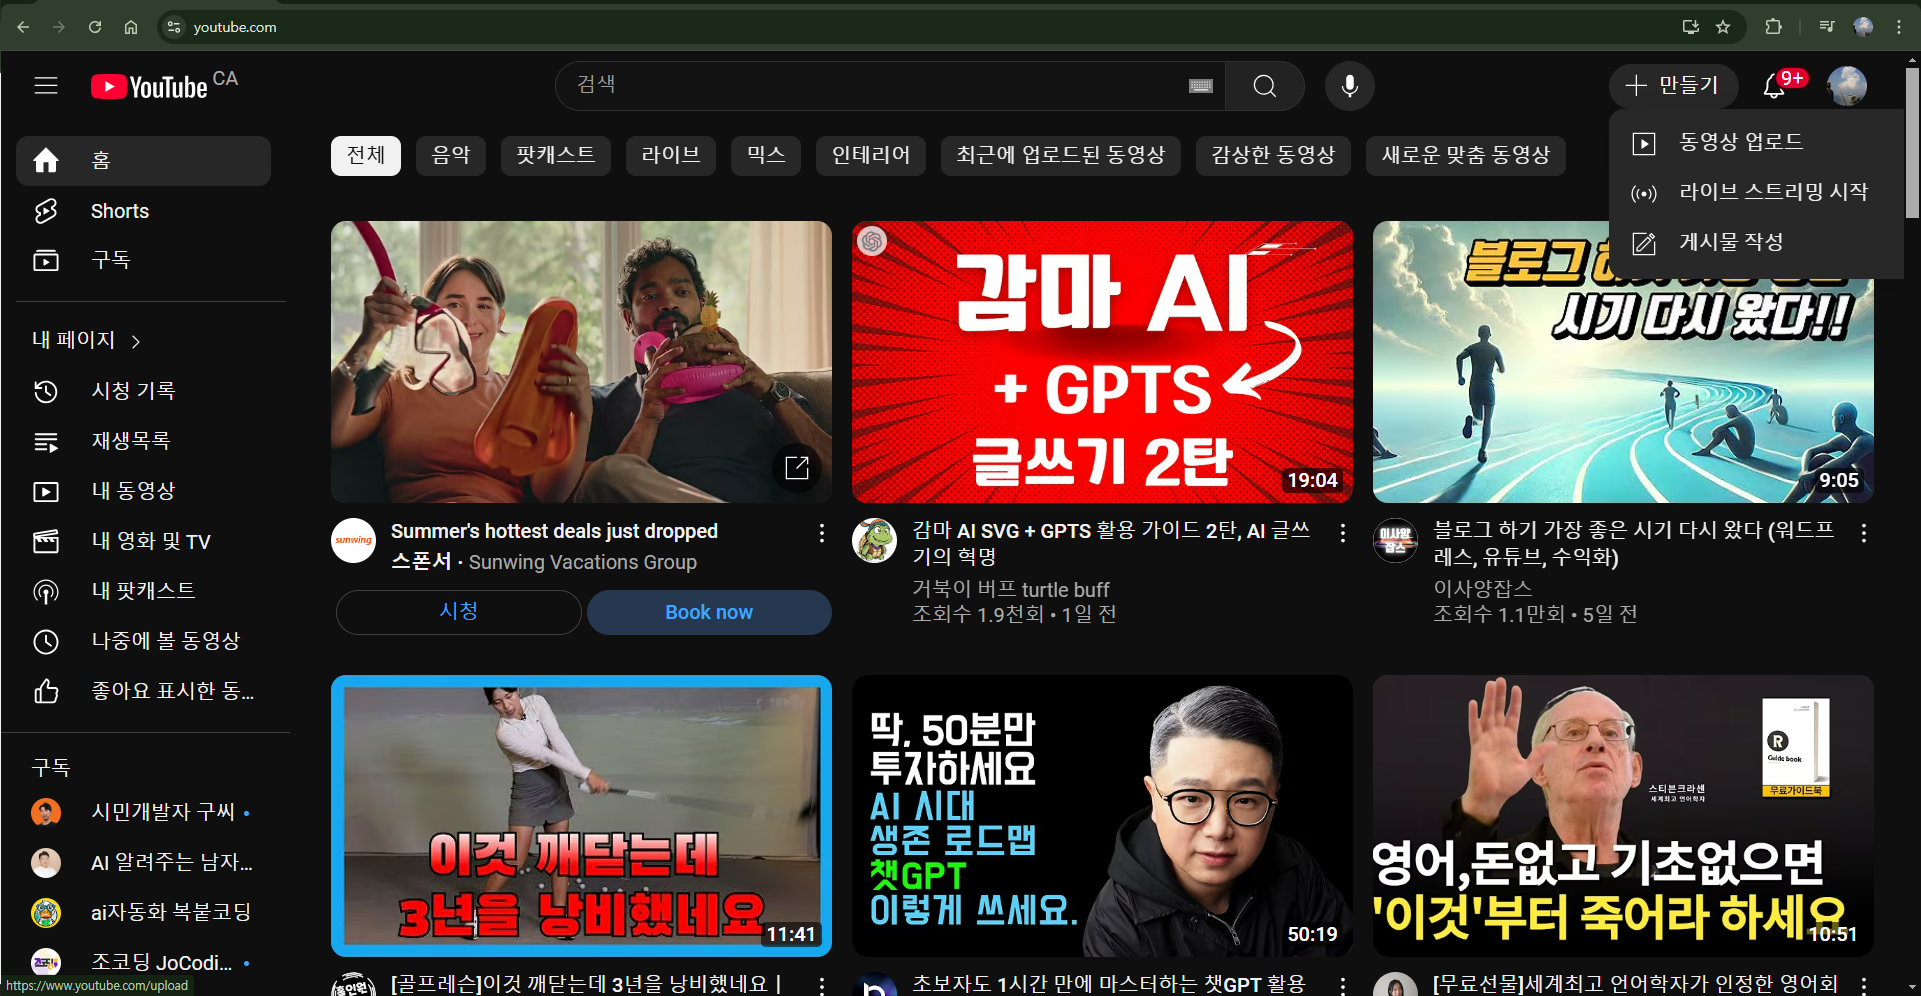Open 시청 기록 (watch history)
Viewport: 1921px width, 996px height.
134,391
